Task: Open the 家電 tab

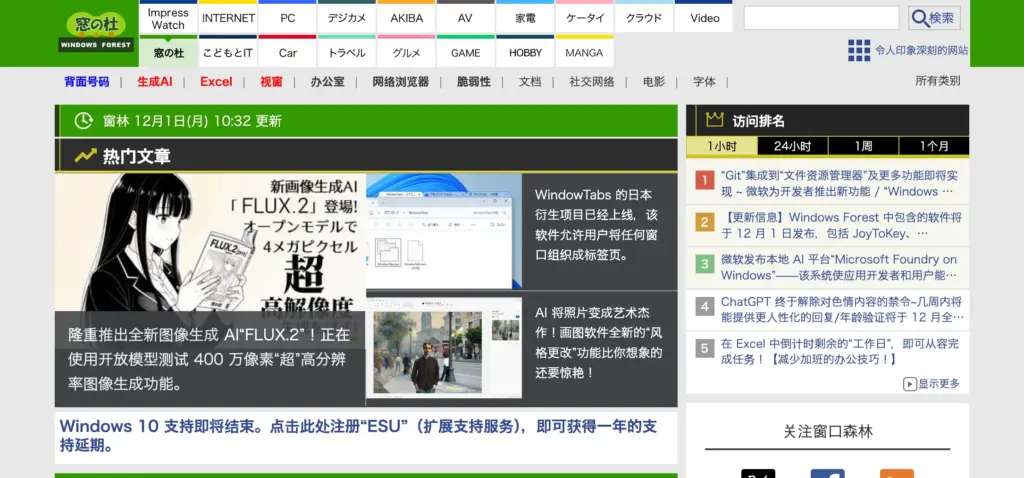Action: (x=525, y=18)
